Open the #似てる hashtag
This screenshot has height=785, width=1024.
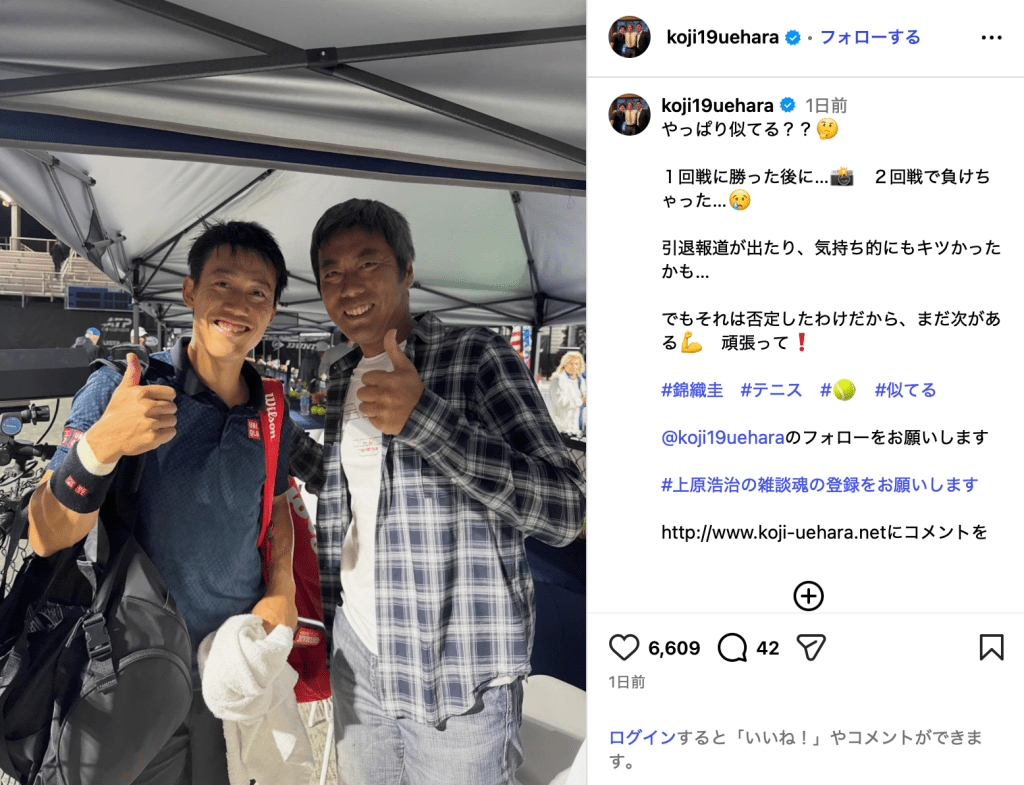coord(905,390)
